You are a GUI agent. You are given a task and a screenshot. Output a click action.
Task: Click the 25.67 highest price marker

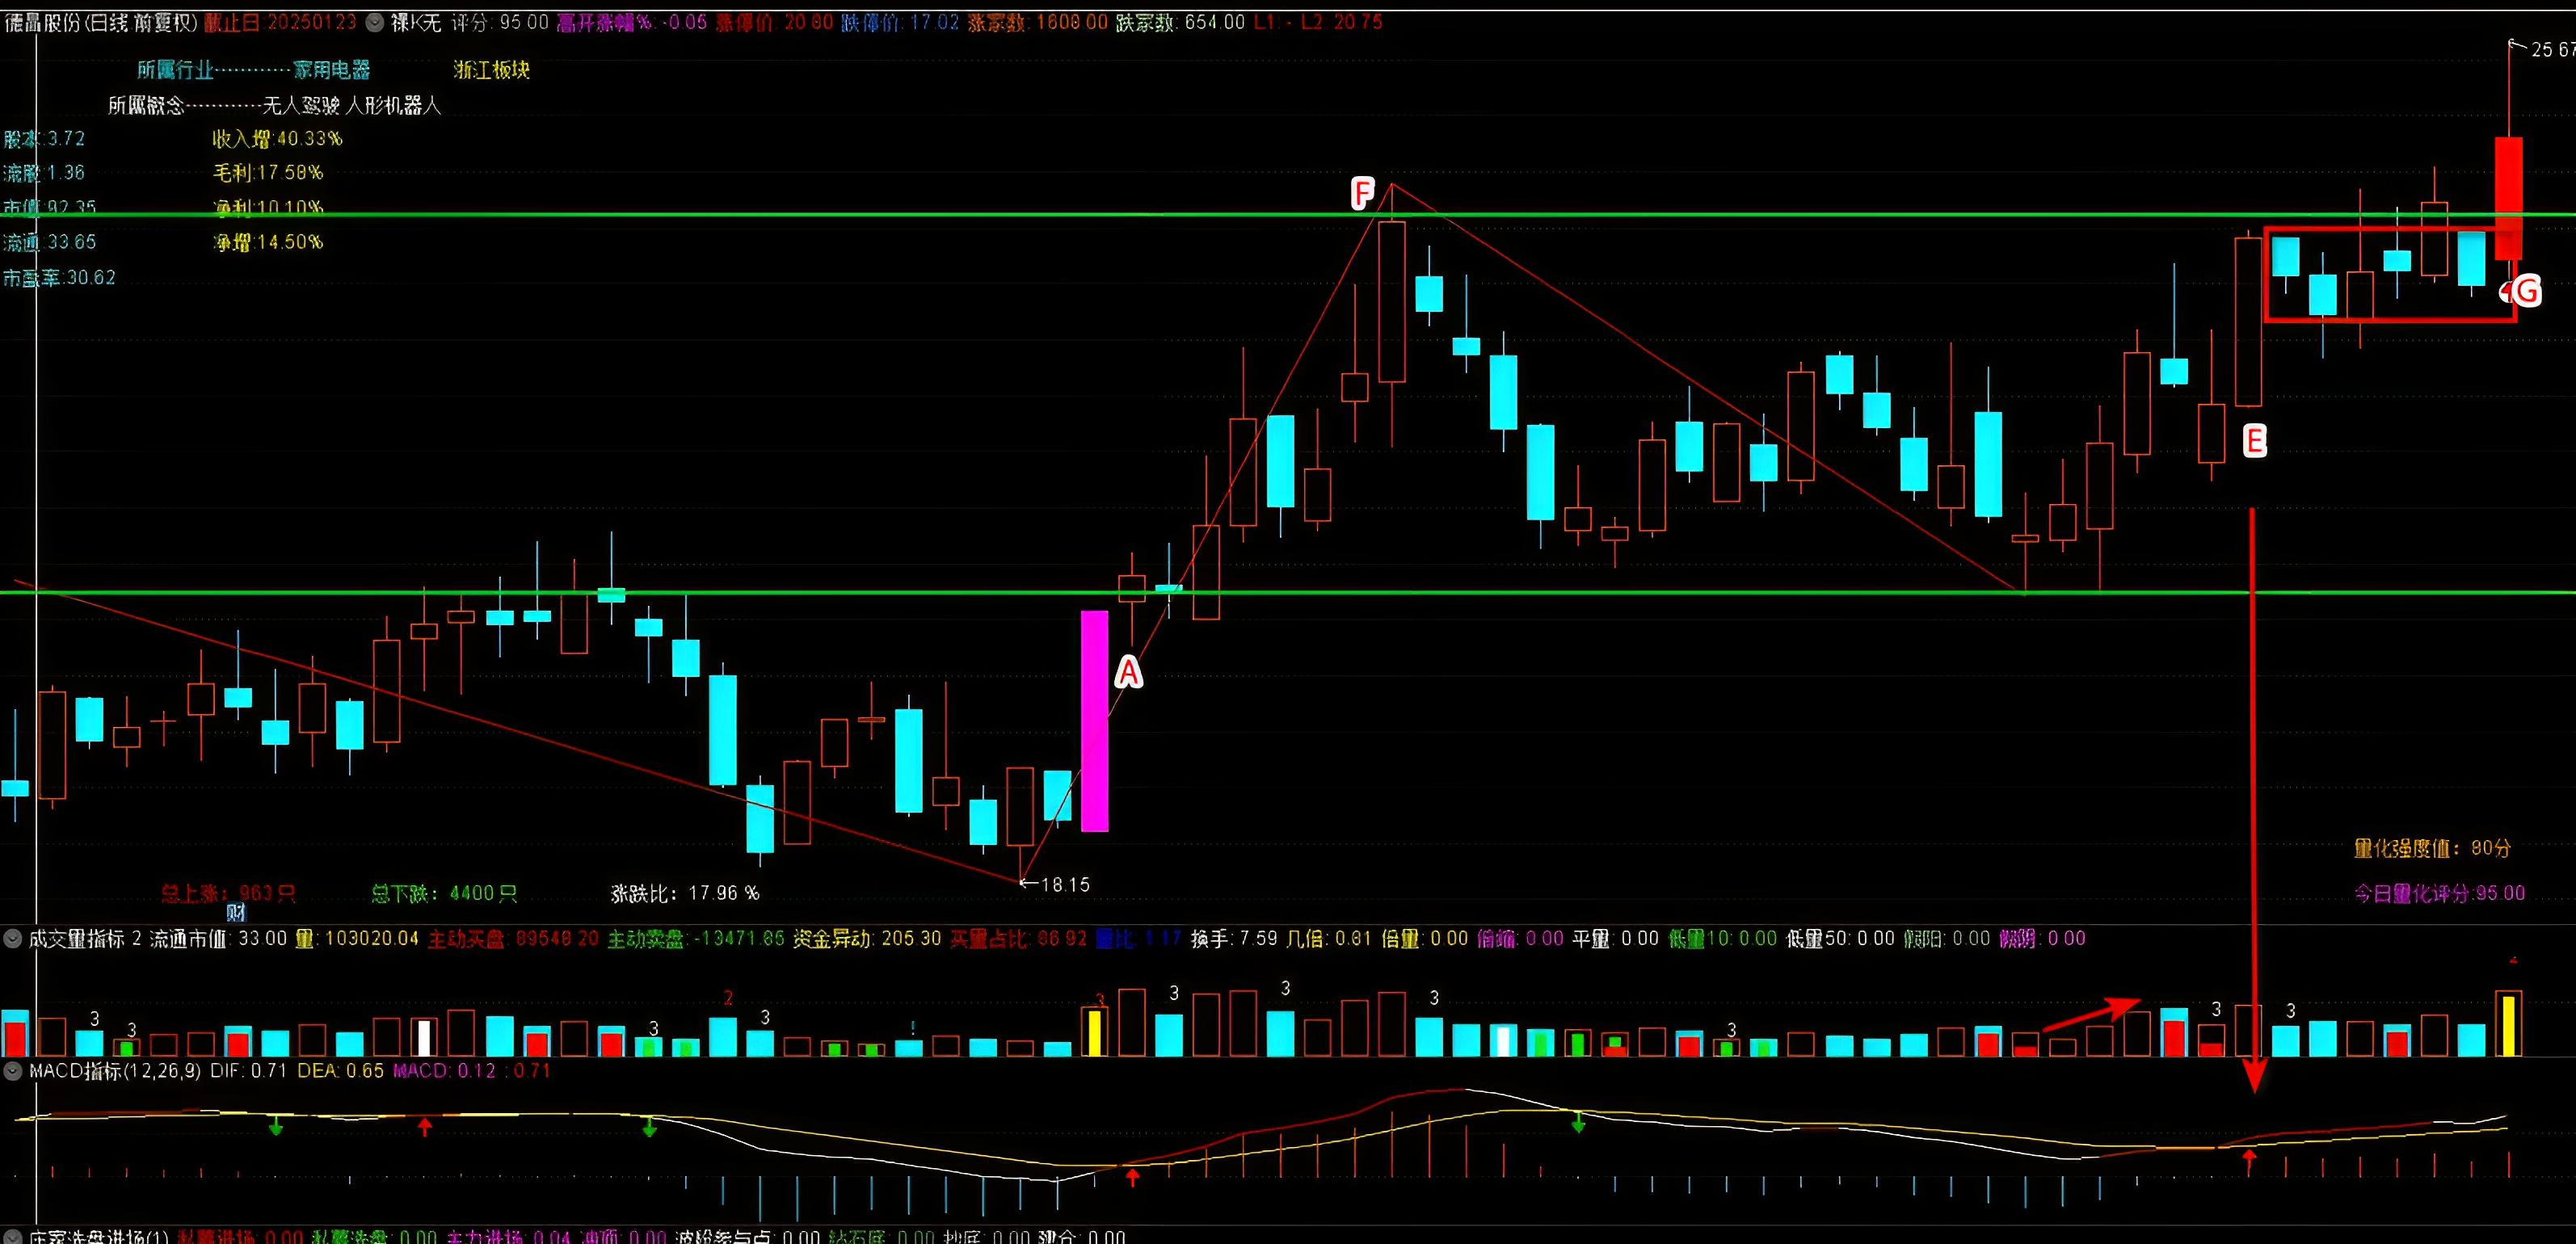pos(2545,49)
